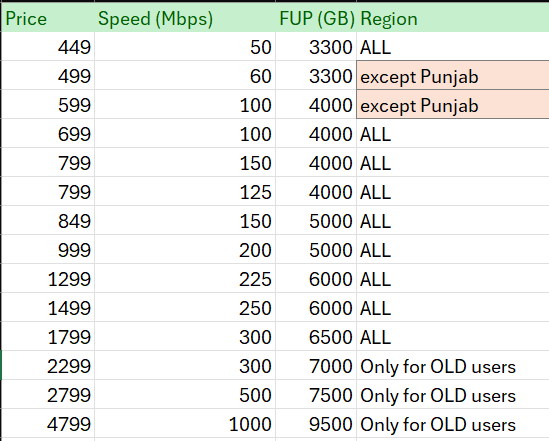
Task: Click the speed cell showing 60
Action: pos(185,76)
